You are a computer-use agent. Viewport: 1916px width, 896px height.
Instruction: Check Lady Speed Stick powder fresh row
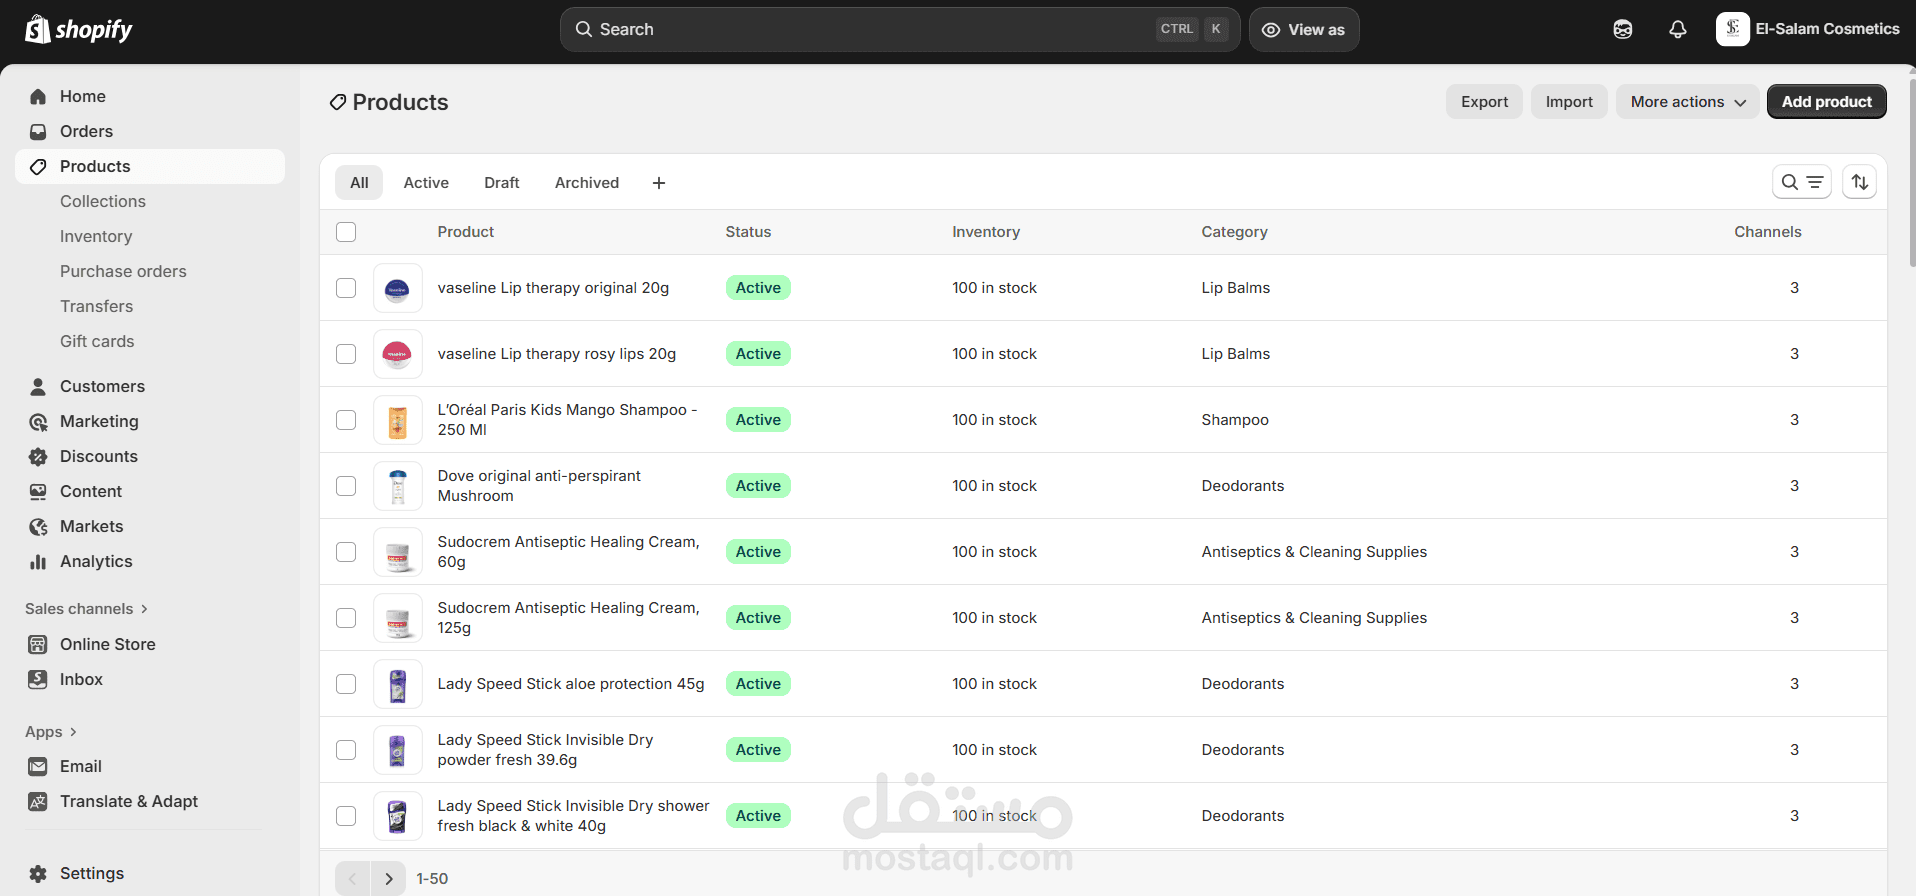pyautogui.click(x=346, y=750)
